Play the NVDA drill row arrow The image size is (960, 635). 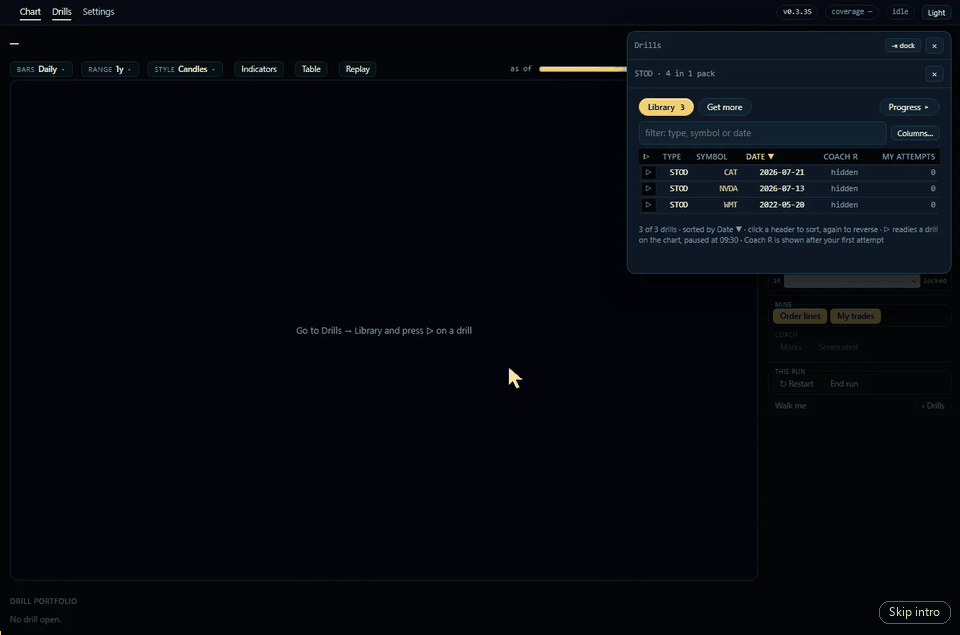pos(648,189)
